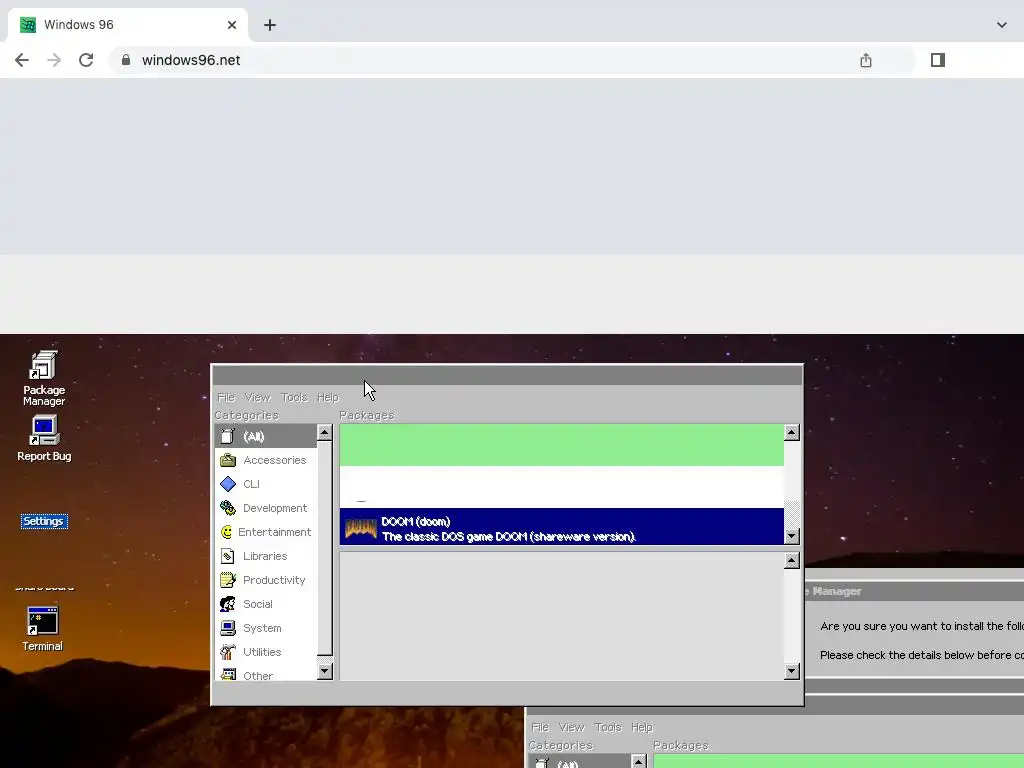Select the green highlighted package row
The image size is (1024, 768).
point(562,445)
